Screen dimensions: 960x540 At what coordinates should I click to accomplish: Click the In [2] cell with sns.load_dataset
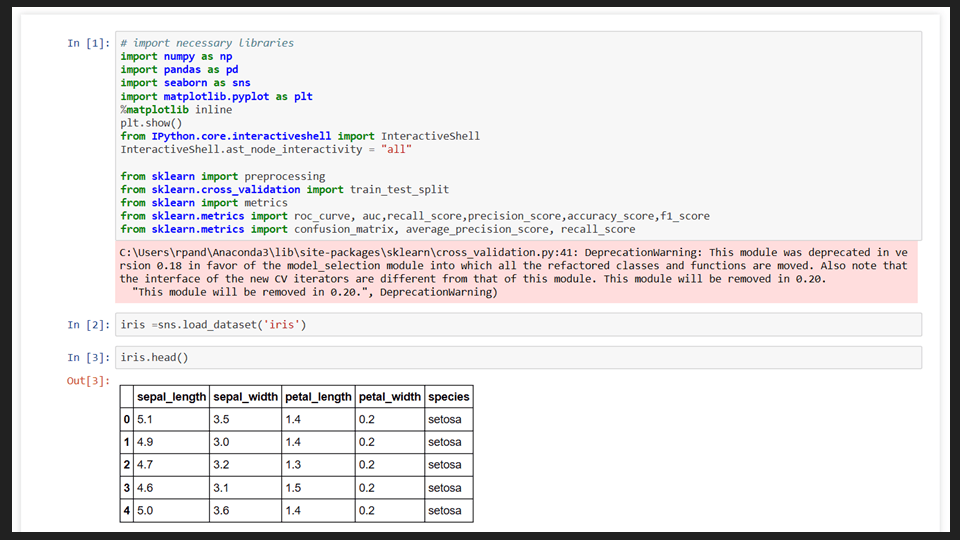[518, 324]
